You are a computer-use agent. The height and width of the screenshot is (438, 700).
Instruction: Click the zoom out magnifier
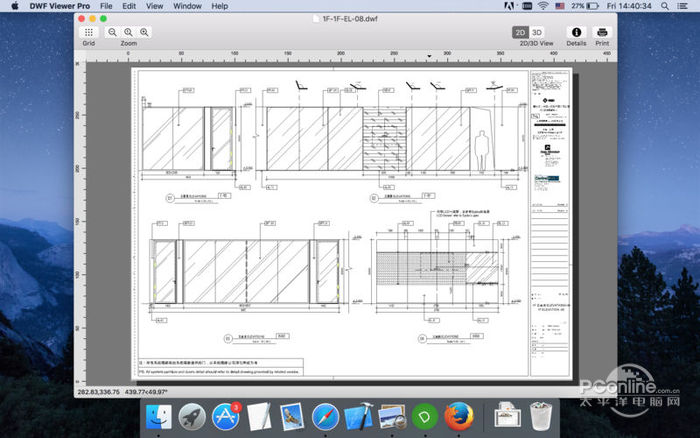coord(113,32)
